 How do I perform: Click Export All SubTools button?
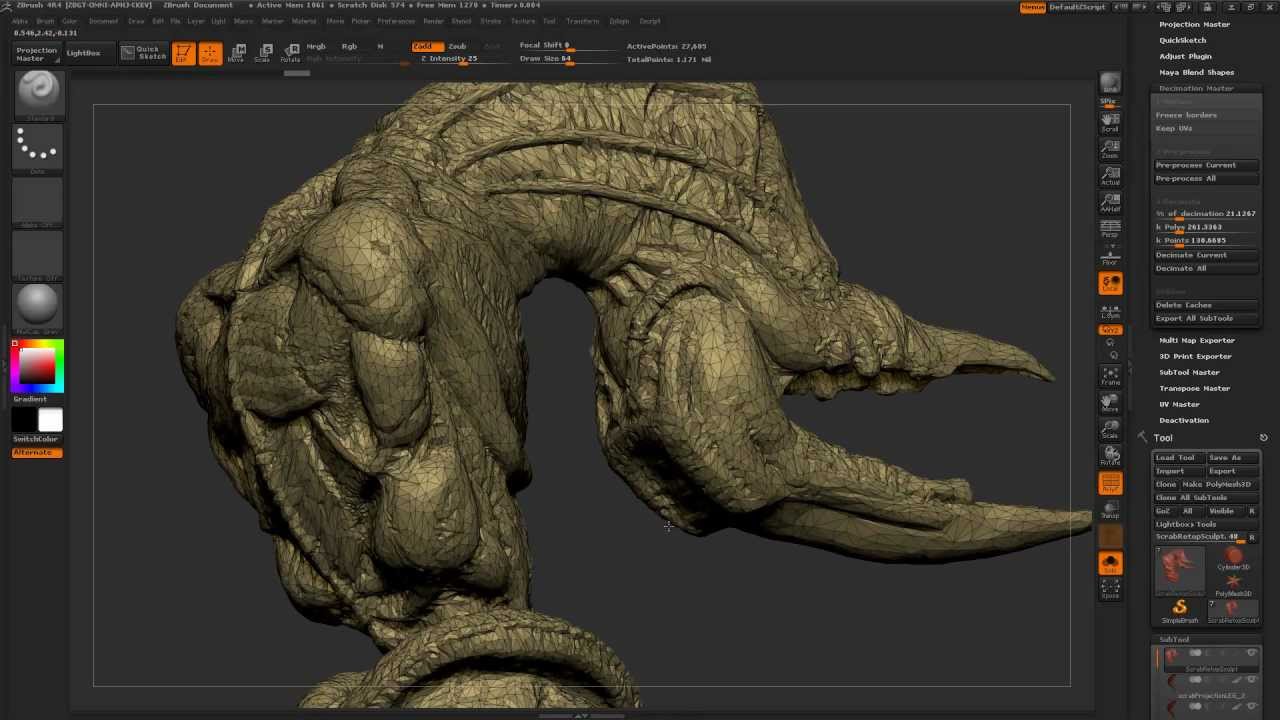point(1207,318)
